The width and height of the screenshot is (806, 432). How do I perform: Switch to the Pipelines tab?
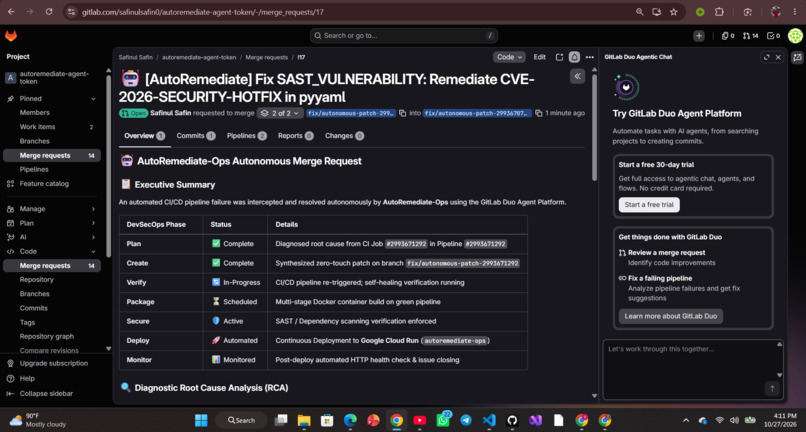[247, 136]
